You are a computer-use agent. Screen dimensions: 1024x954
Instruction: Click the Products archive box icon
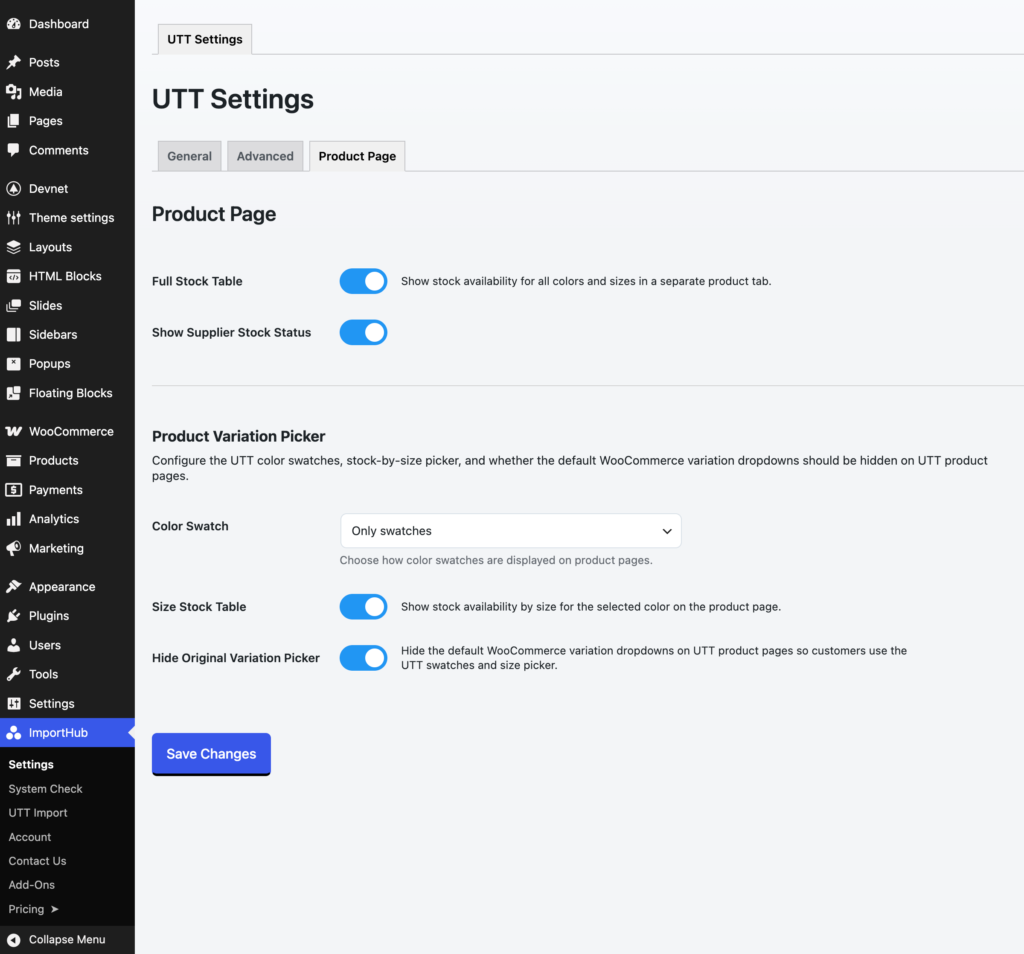pyautogui.click(x=14, y=461)
